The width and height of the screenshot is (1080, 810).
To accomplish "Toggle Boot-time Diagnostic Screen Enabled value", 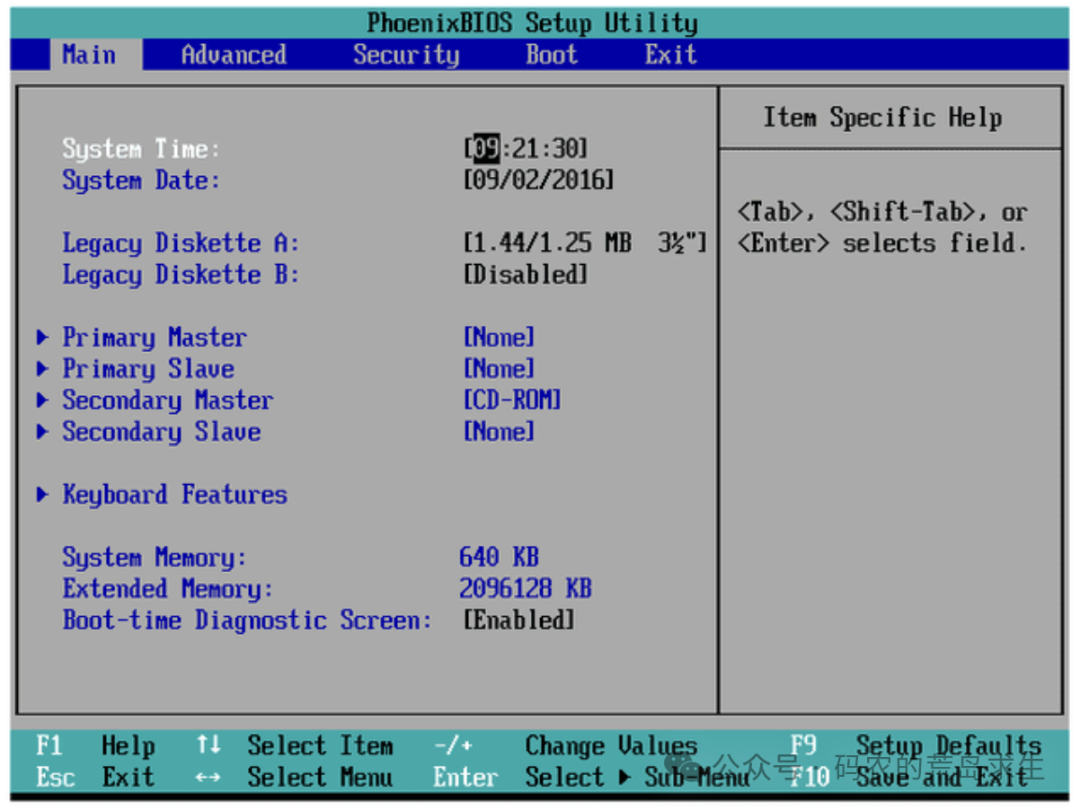I will point(519,620).
